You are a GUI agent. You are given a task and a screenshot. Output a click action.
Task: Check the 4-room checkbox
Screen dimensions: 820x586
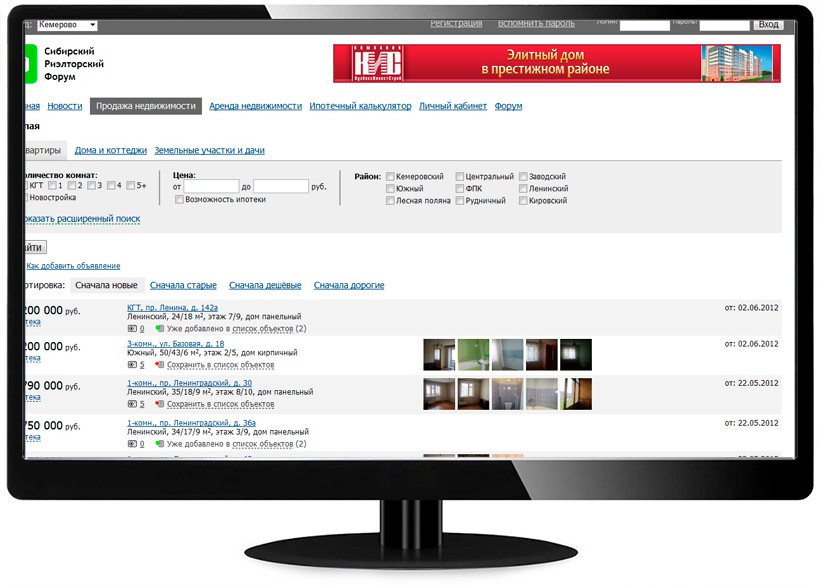pyautogui.click(x=111, y=186)
